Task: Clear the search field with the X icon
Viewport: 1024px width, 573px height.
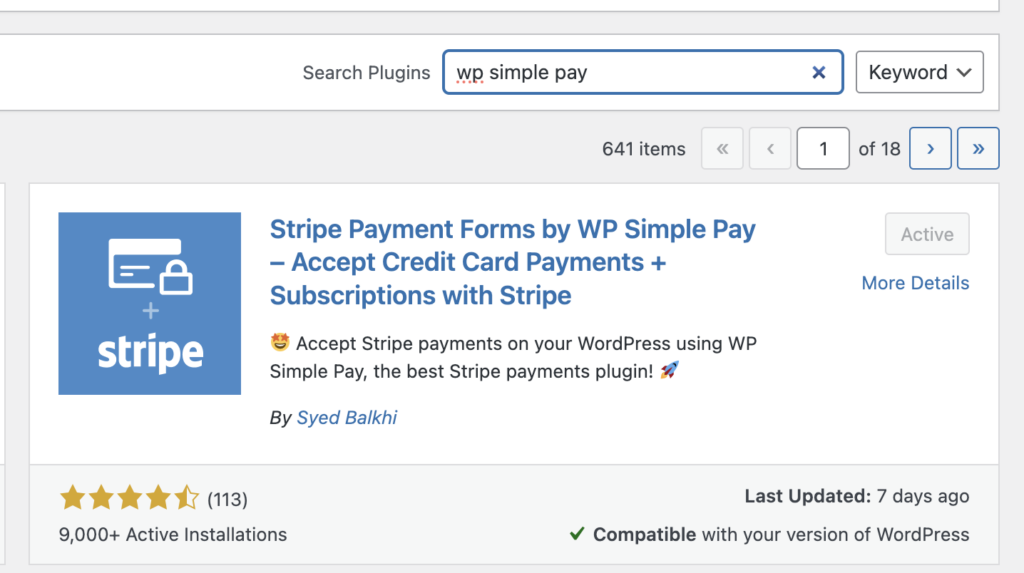Action: [818, 72]
